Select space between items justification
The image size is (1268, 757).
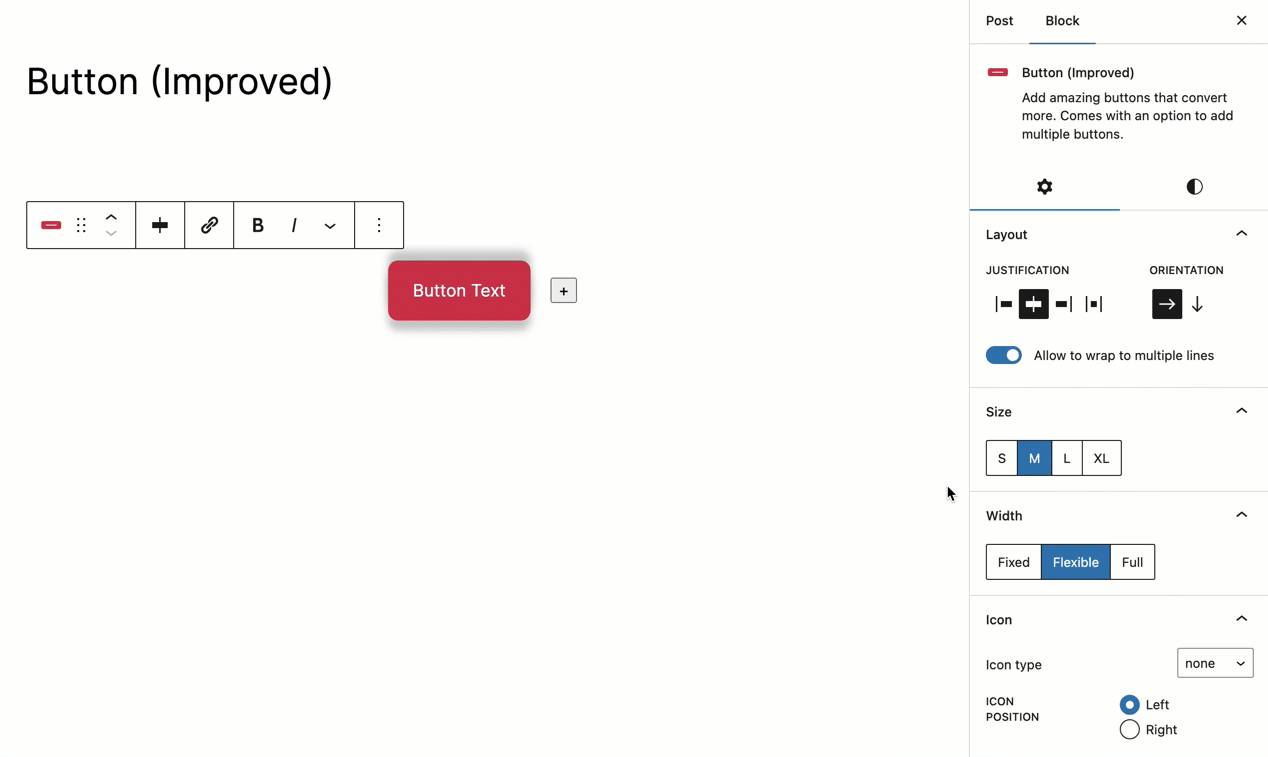pyautogui.click(x=1093, y=304)
